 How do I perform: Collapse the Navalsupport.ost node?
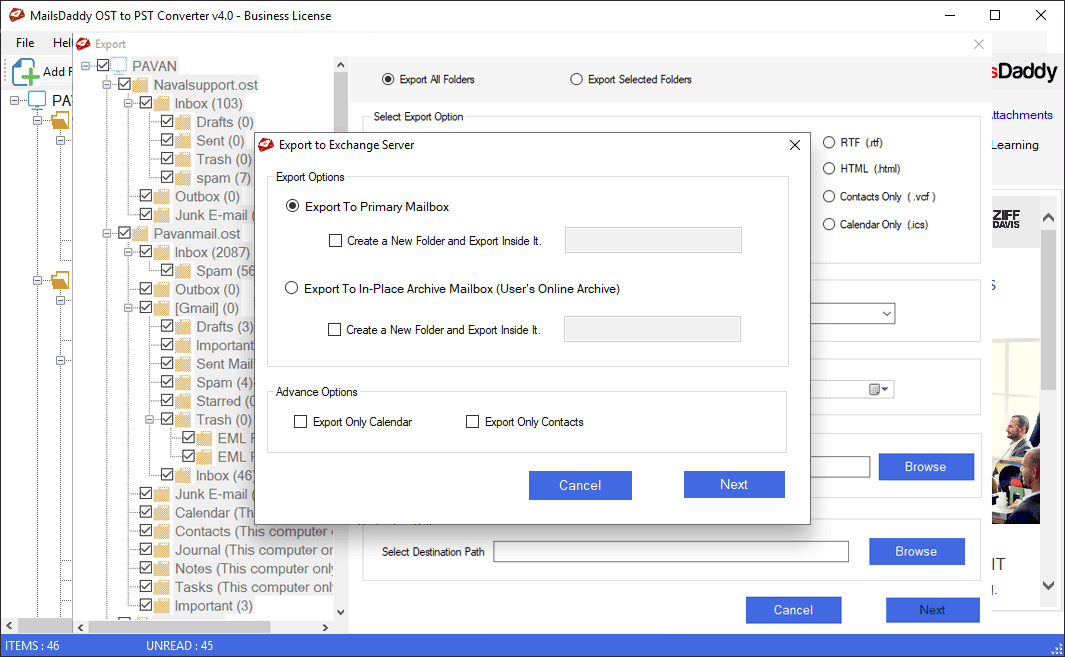click(x=107, y=85)
